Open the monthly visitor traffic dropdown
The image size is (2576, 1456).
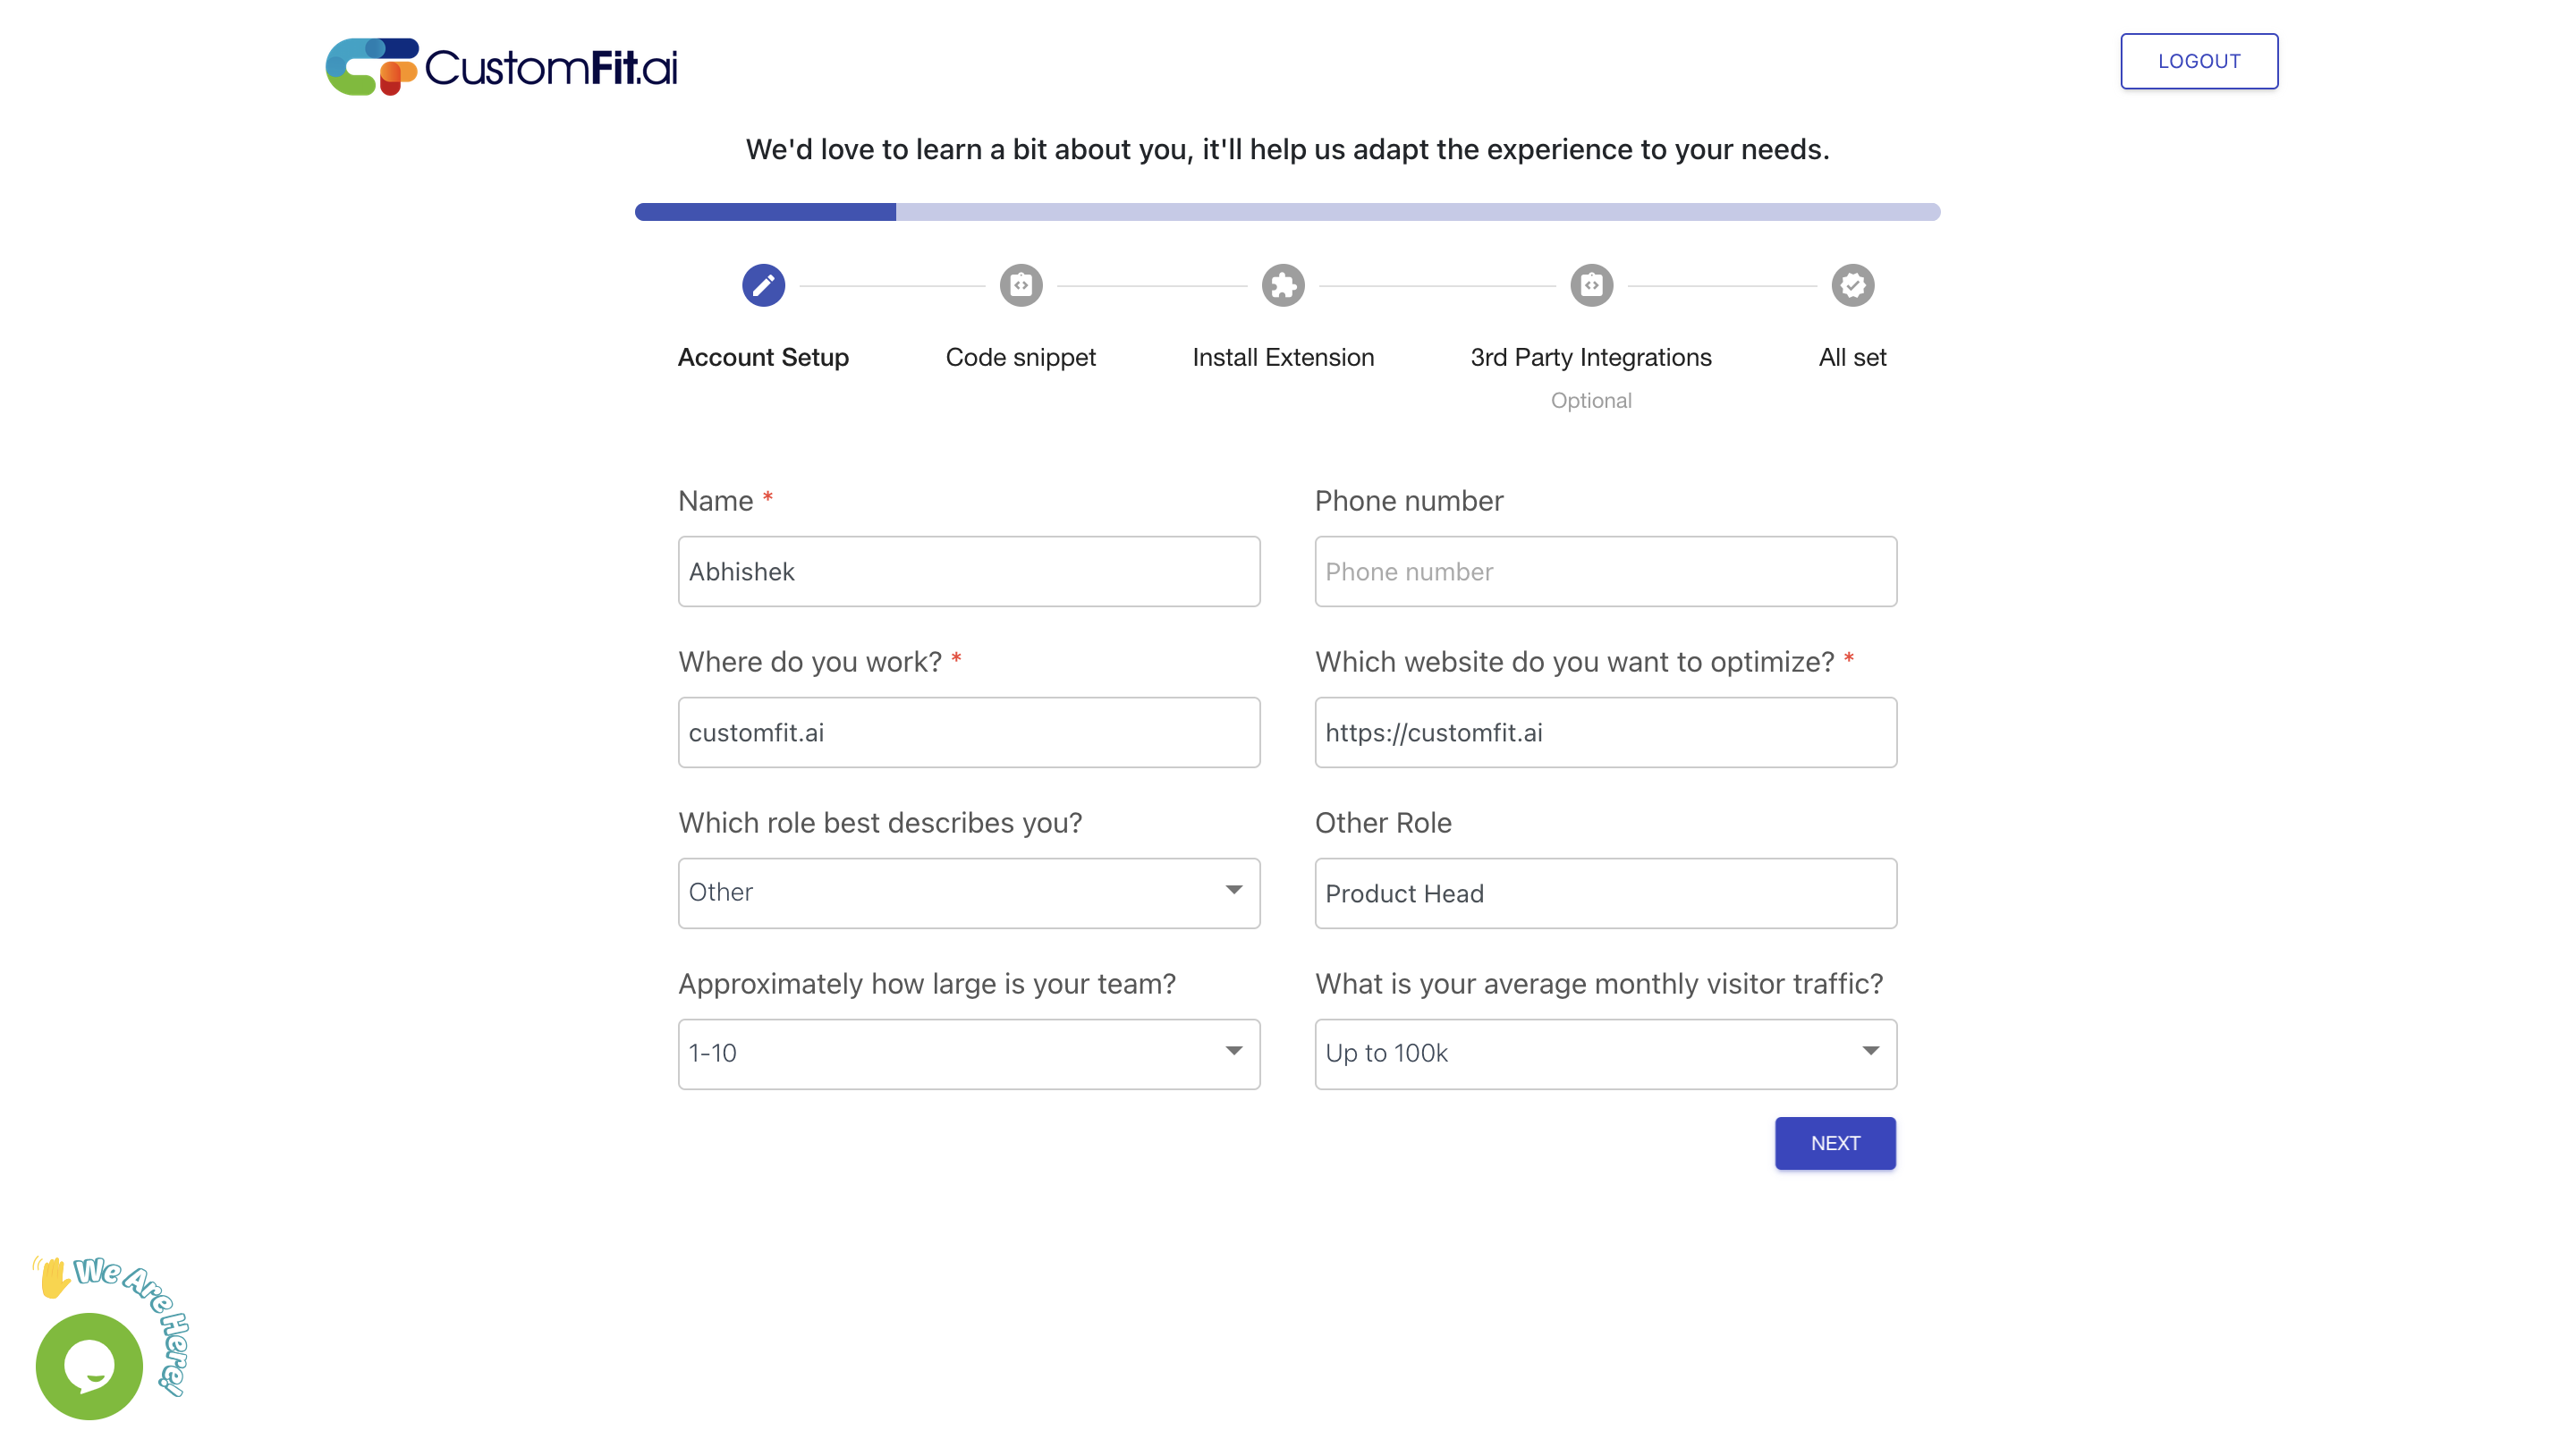(1605, 1054)
